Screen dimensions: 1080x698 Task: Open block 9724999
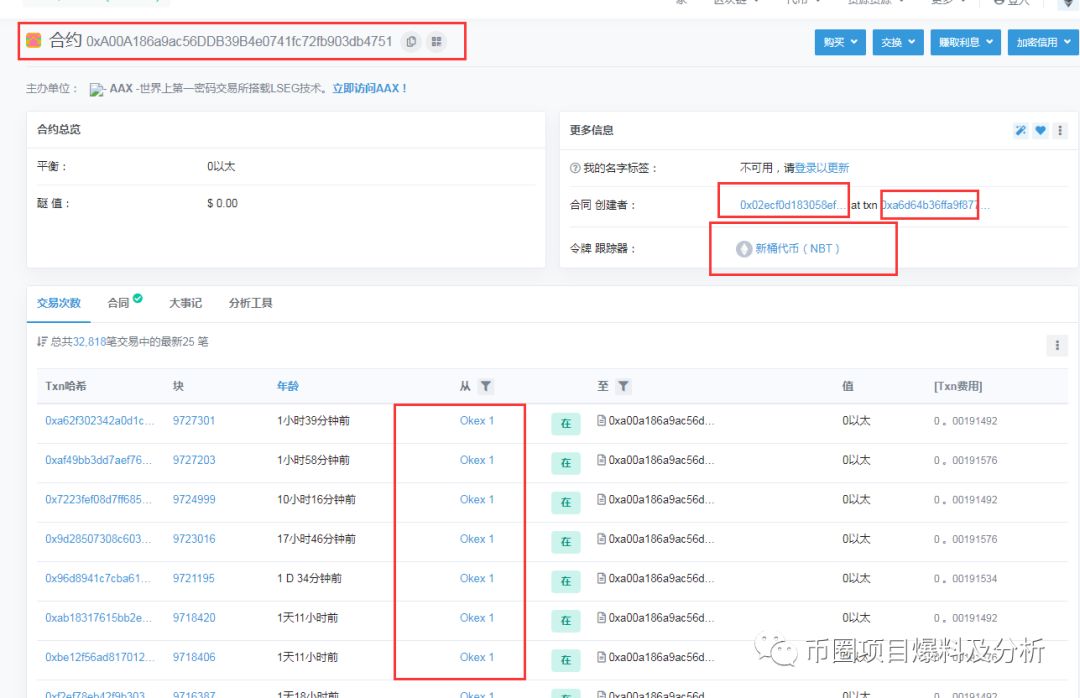194,499
